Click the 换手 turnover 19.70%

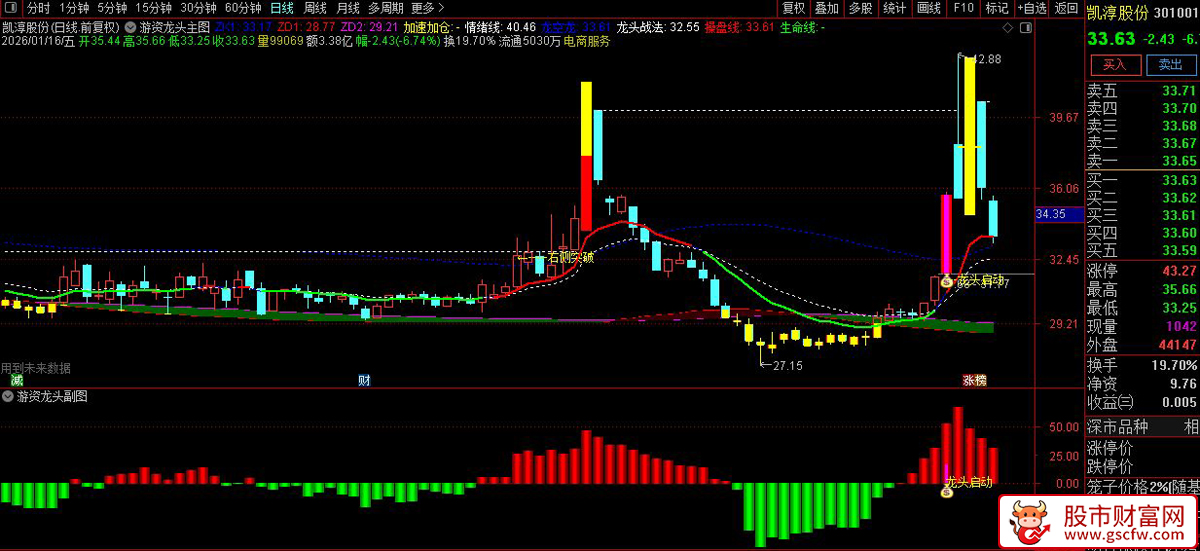[x=1175, y=365]
